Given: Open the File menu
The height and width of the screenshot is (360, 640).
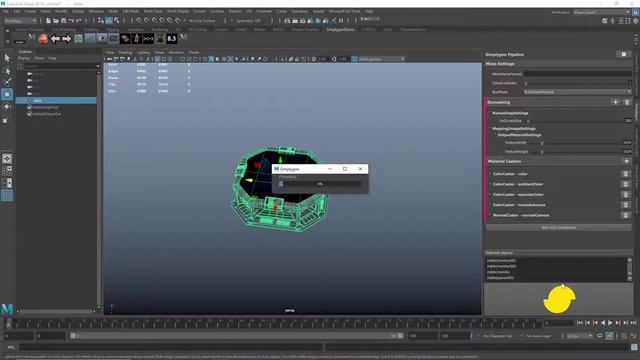Looking at the screenshot, I should 6,11.
